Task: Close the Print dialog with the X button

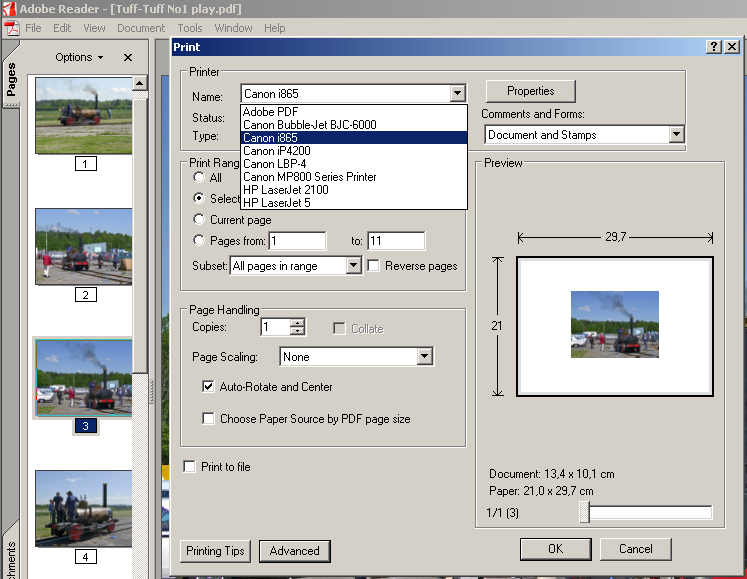Action: point(732,47)
